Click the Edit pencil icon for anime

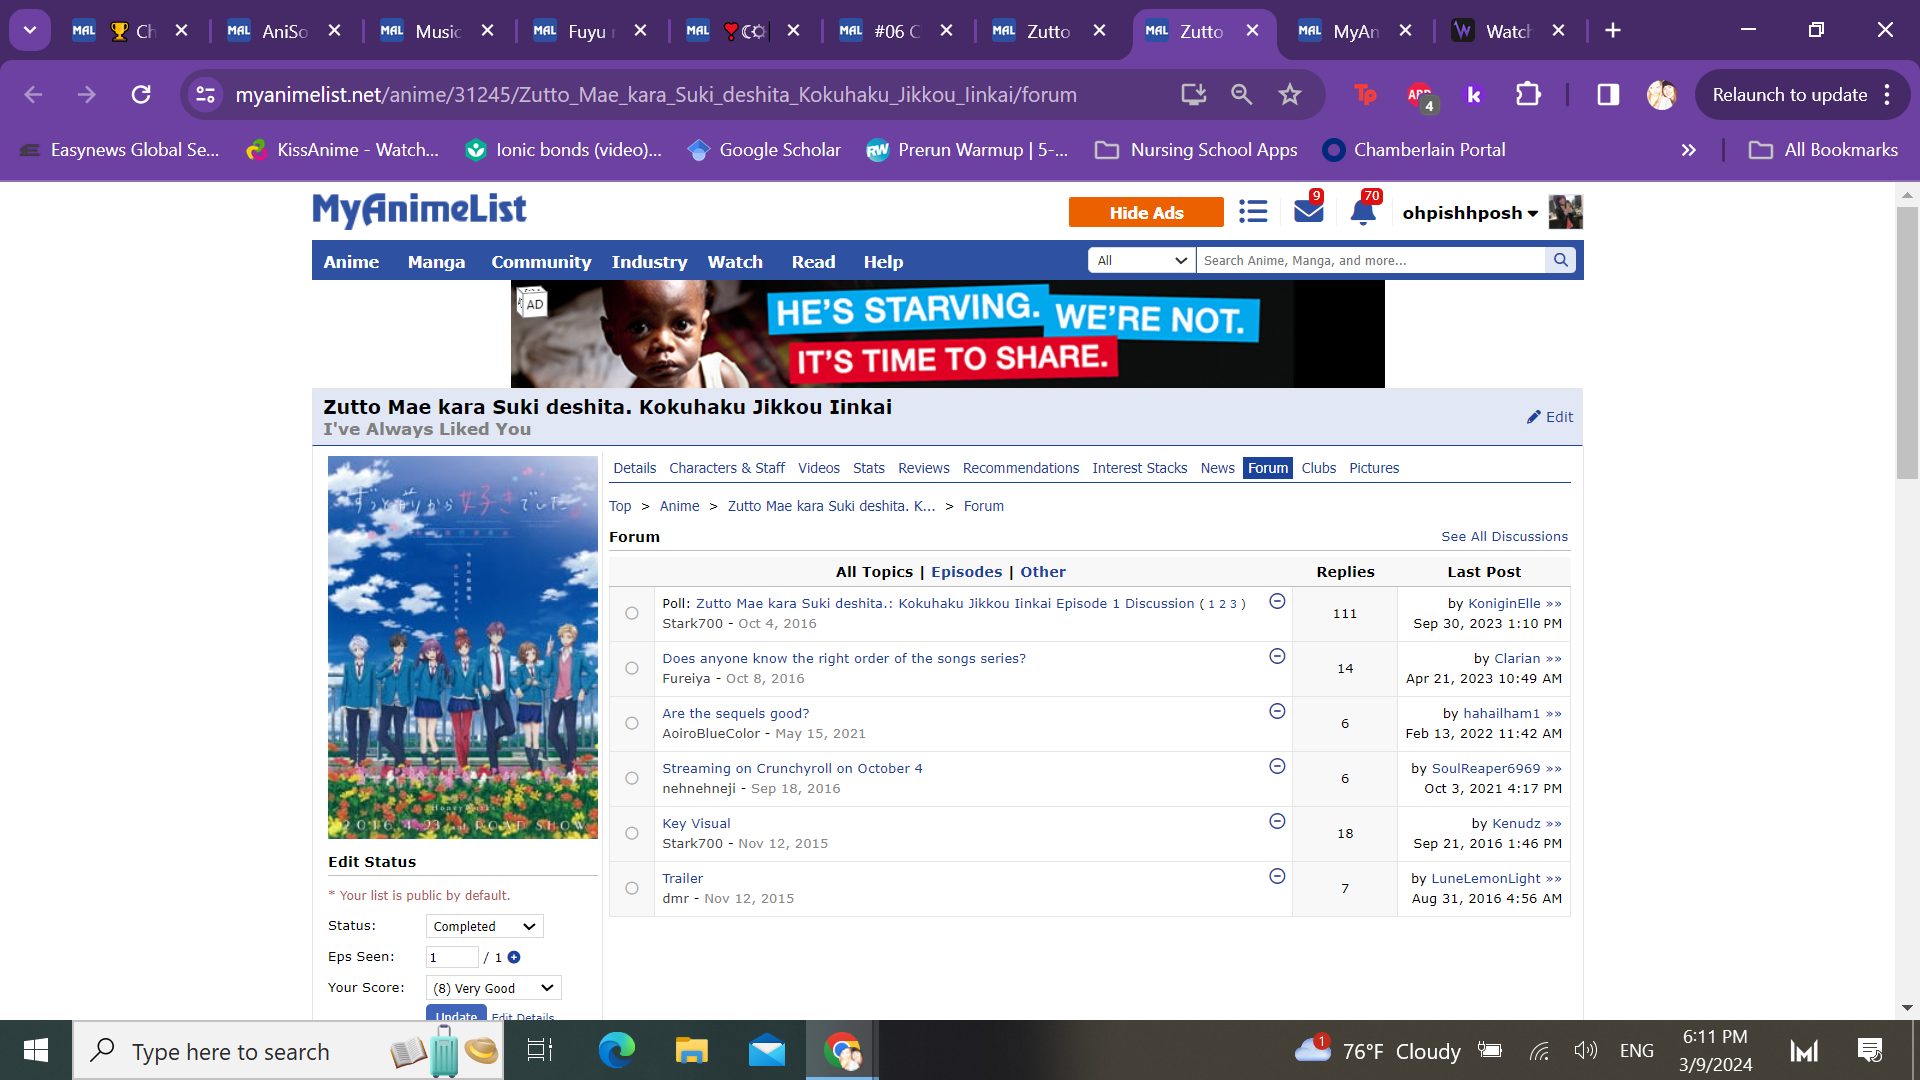tap(1549, 417)
